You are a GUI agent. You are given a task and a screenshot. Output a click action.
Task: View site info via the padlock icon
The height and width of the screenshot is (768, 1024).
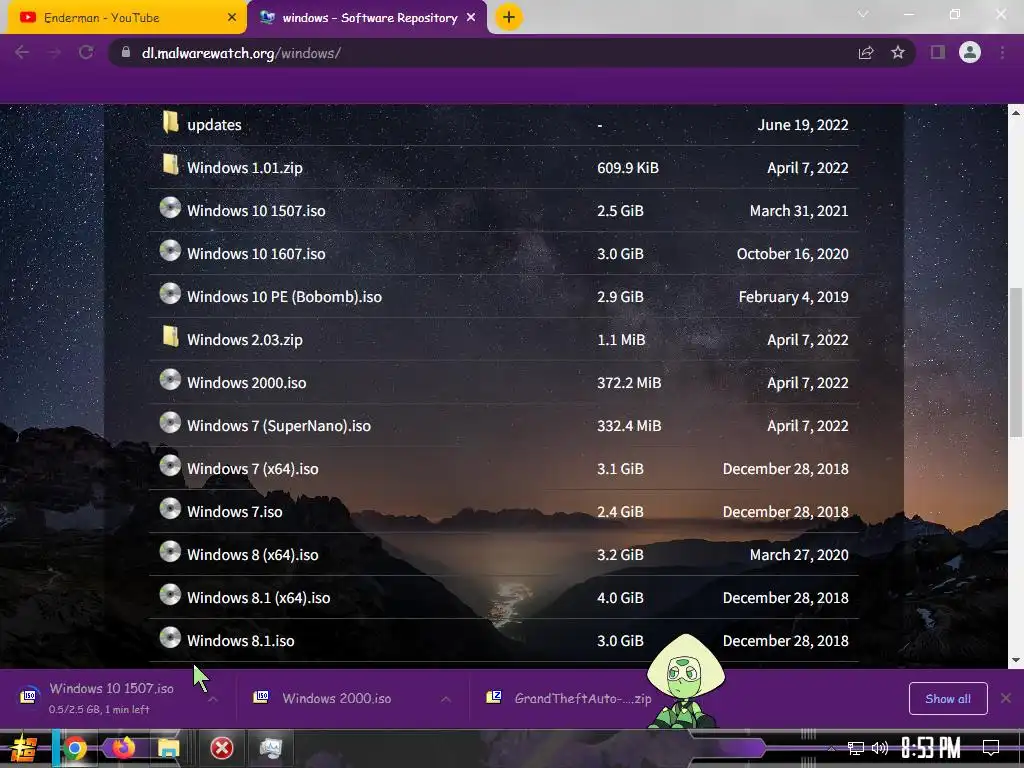125,52
